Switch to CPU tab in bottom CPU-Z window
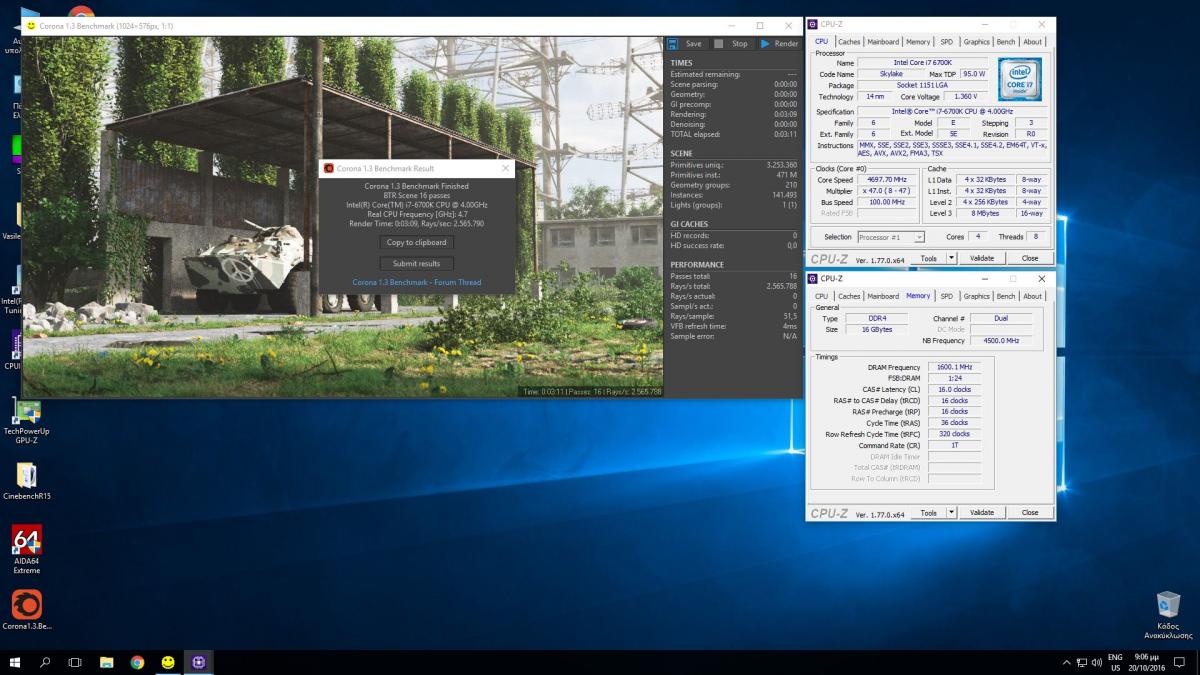The width and height of the screenshot is (1200, 675). tap(821, 296)
